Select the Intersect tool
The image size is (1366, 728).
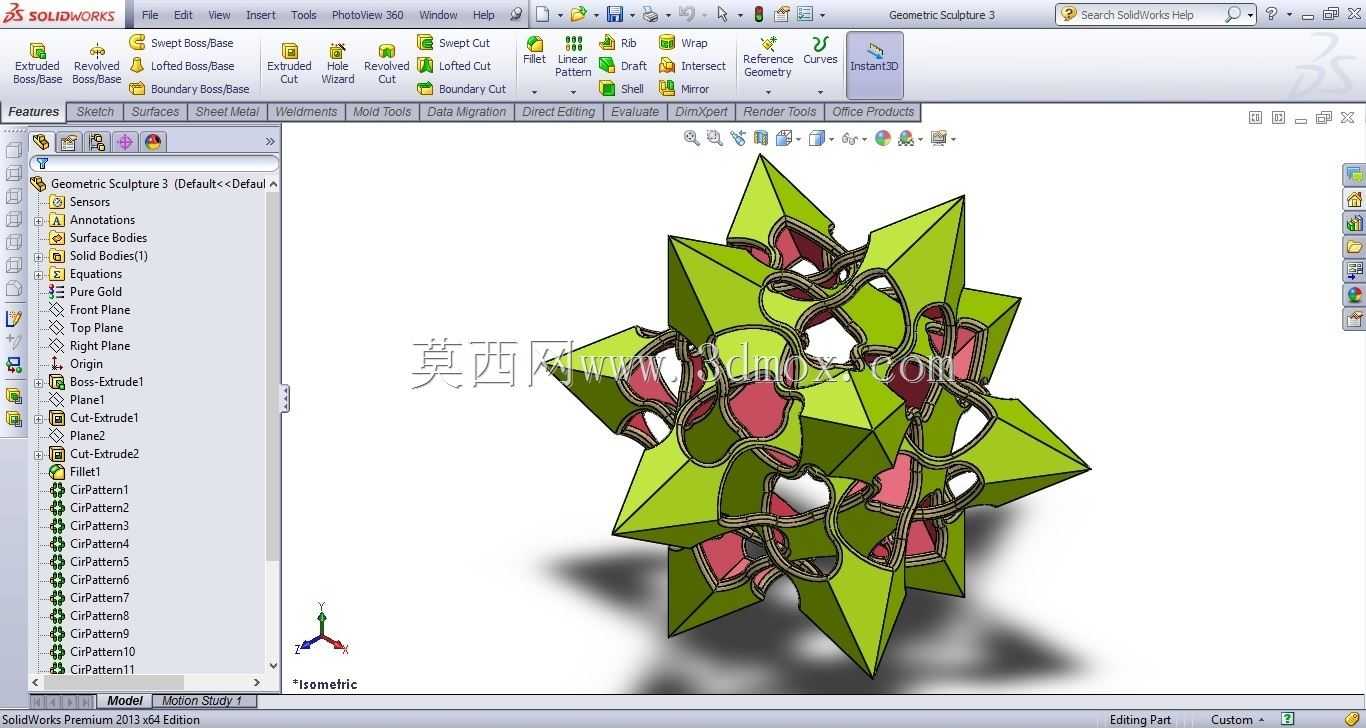click(x=692, y=66)
